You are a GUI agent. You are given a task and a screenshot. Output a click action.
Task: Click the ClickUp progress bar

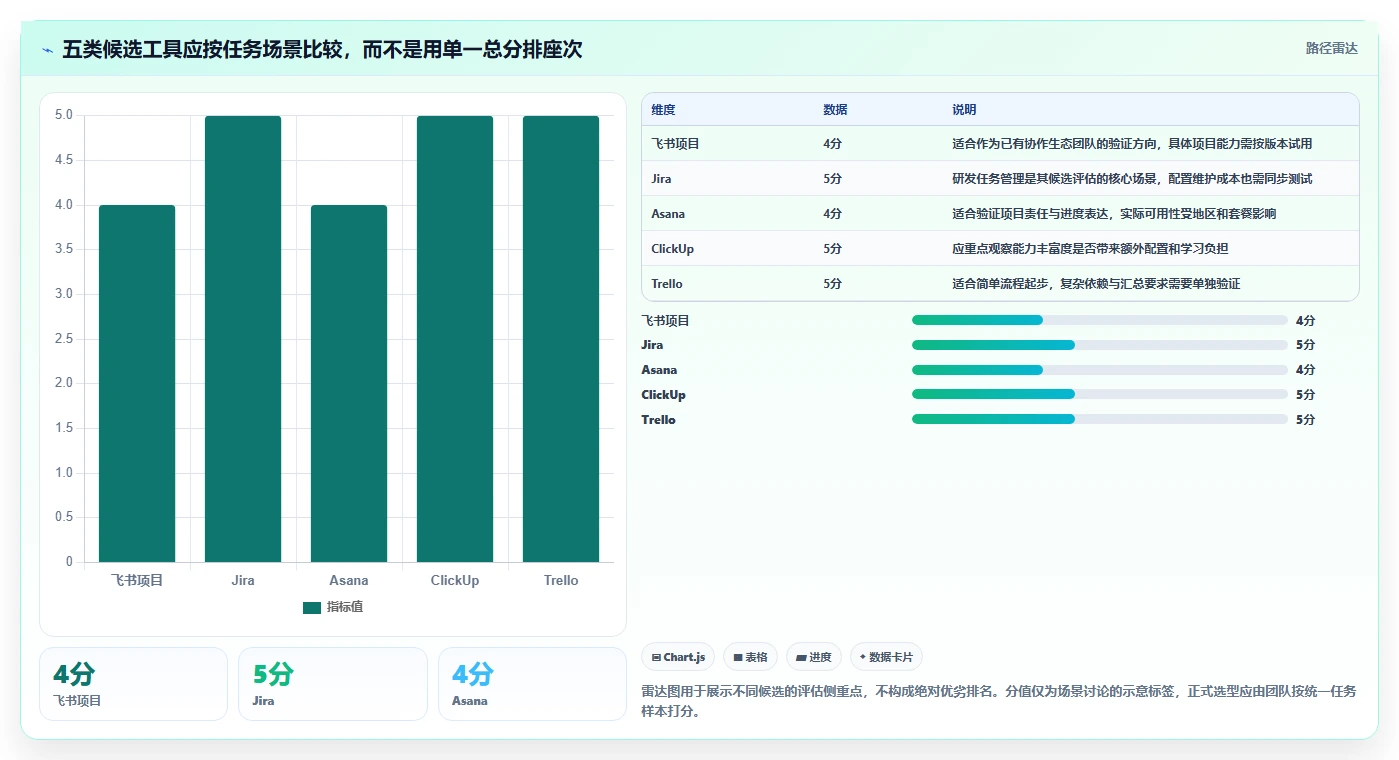[1100, 394]
